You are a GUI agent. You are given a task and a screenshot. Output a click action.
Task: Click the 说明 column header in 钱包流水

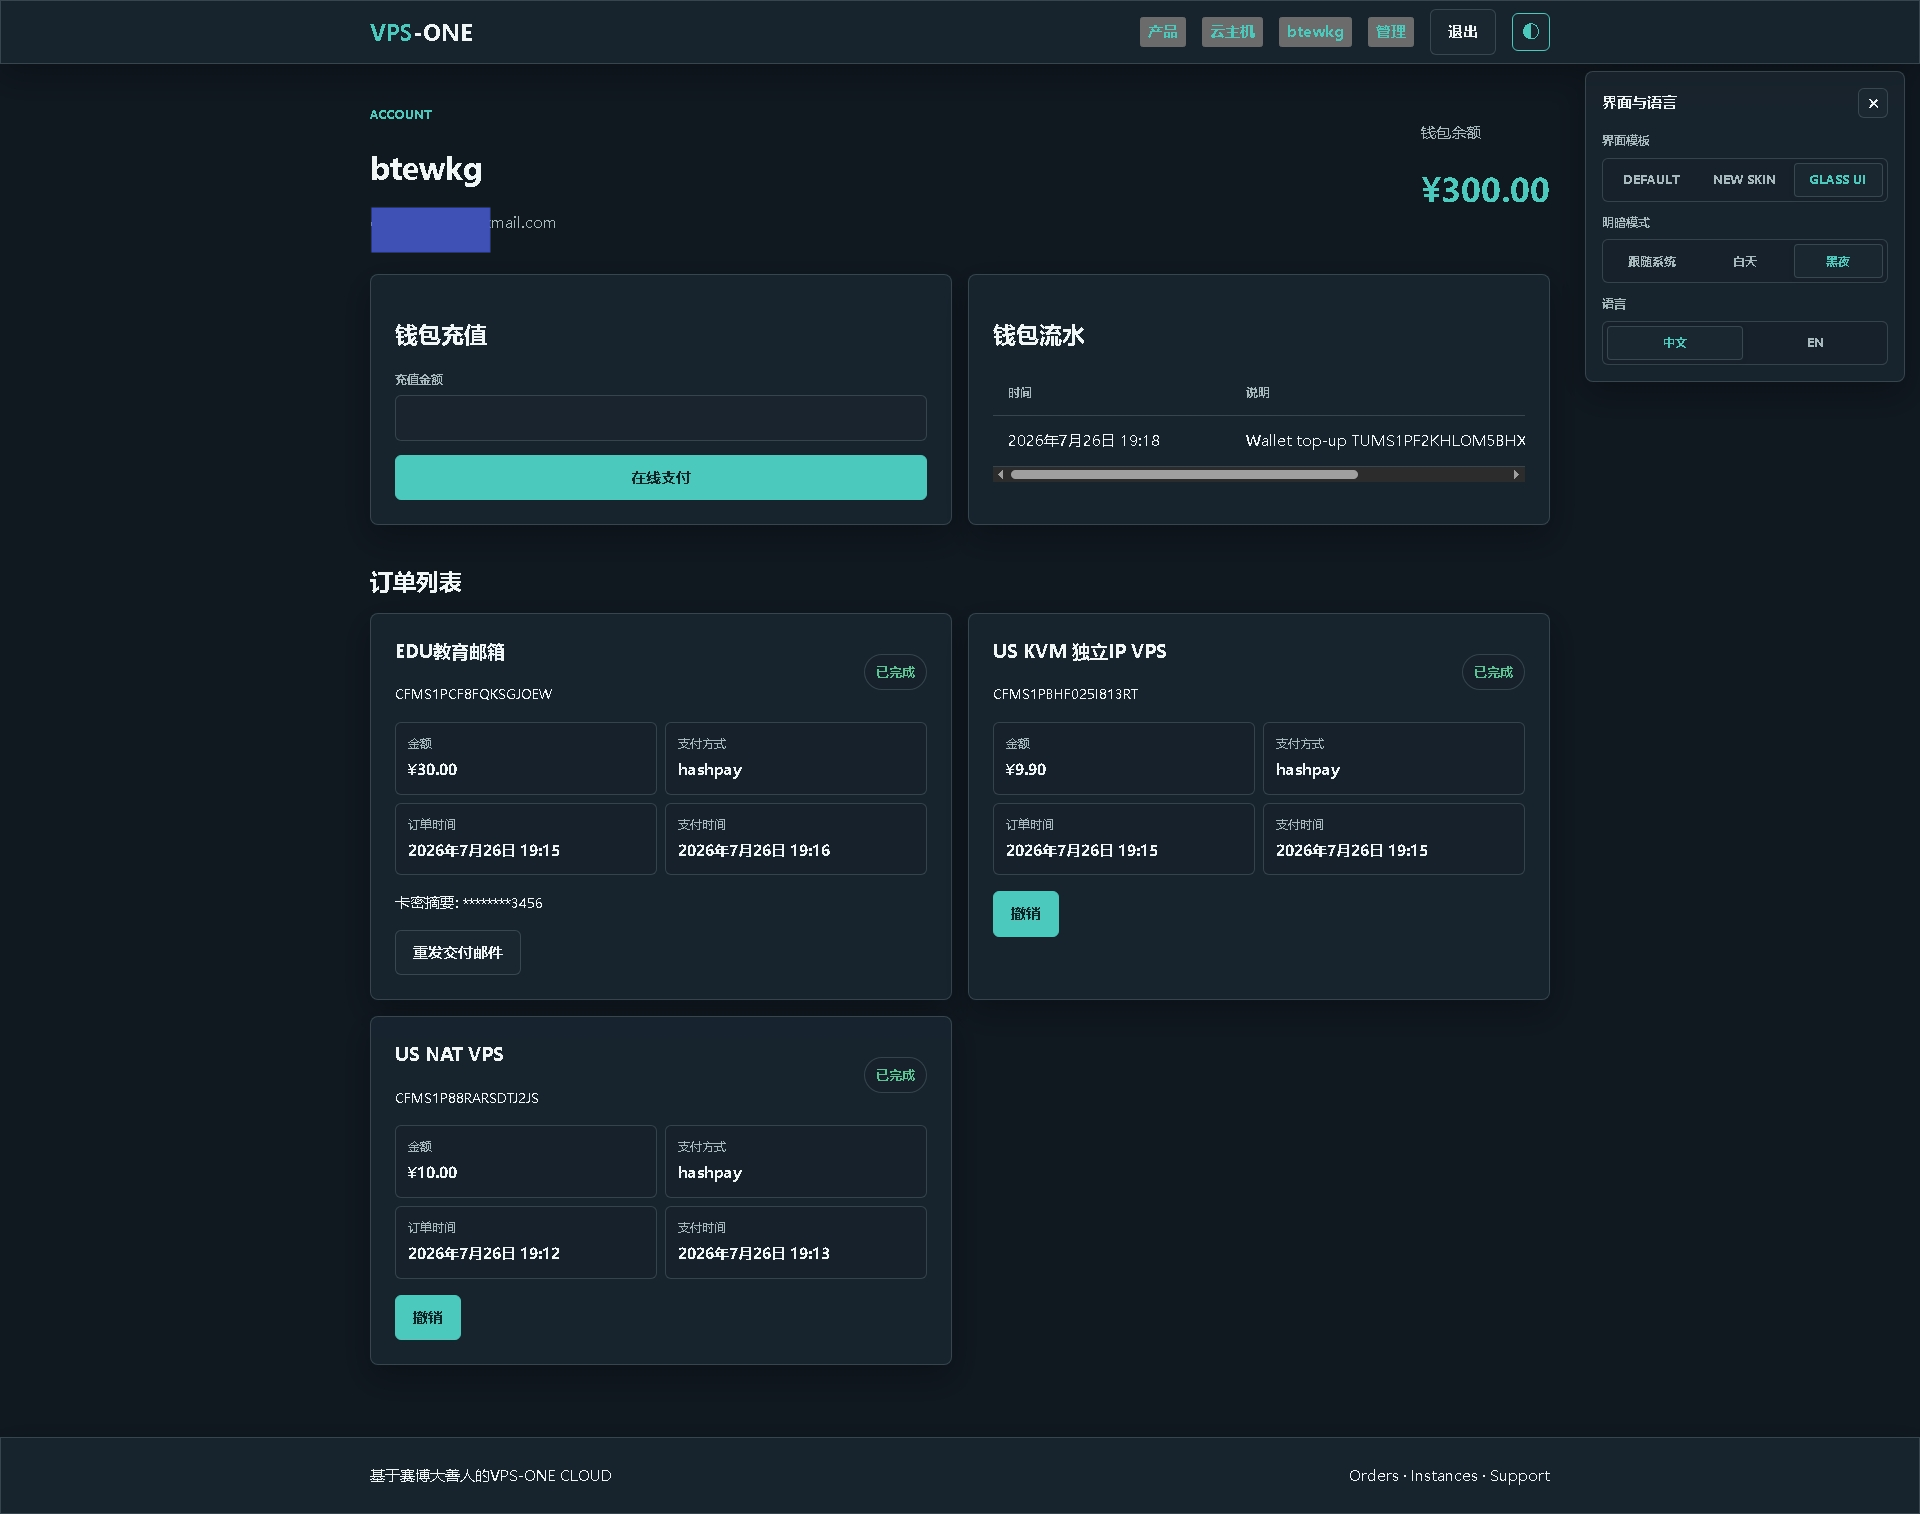(x=1257, y=393)
